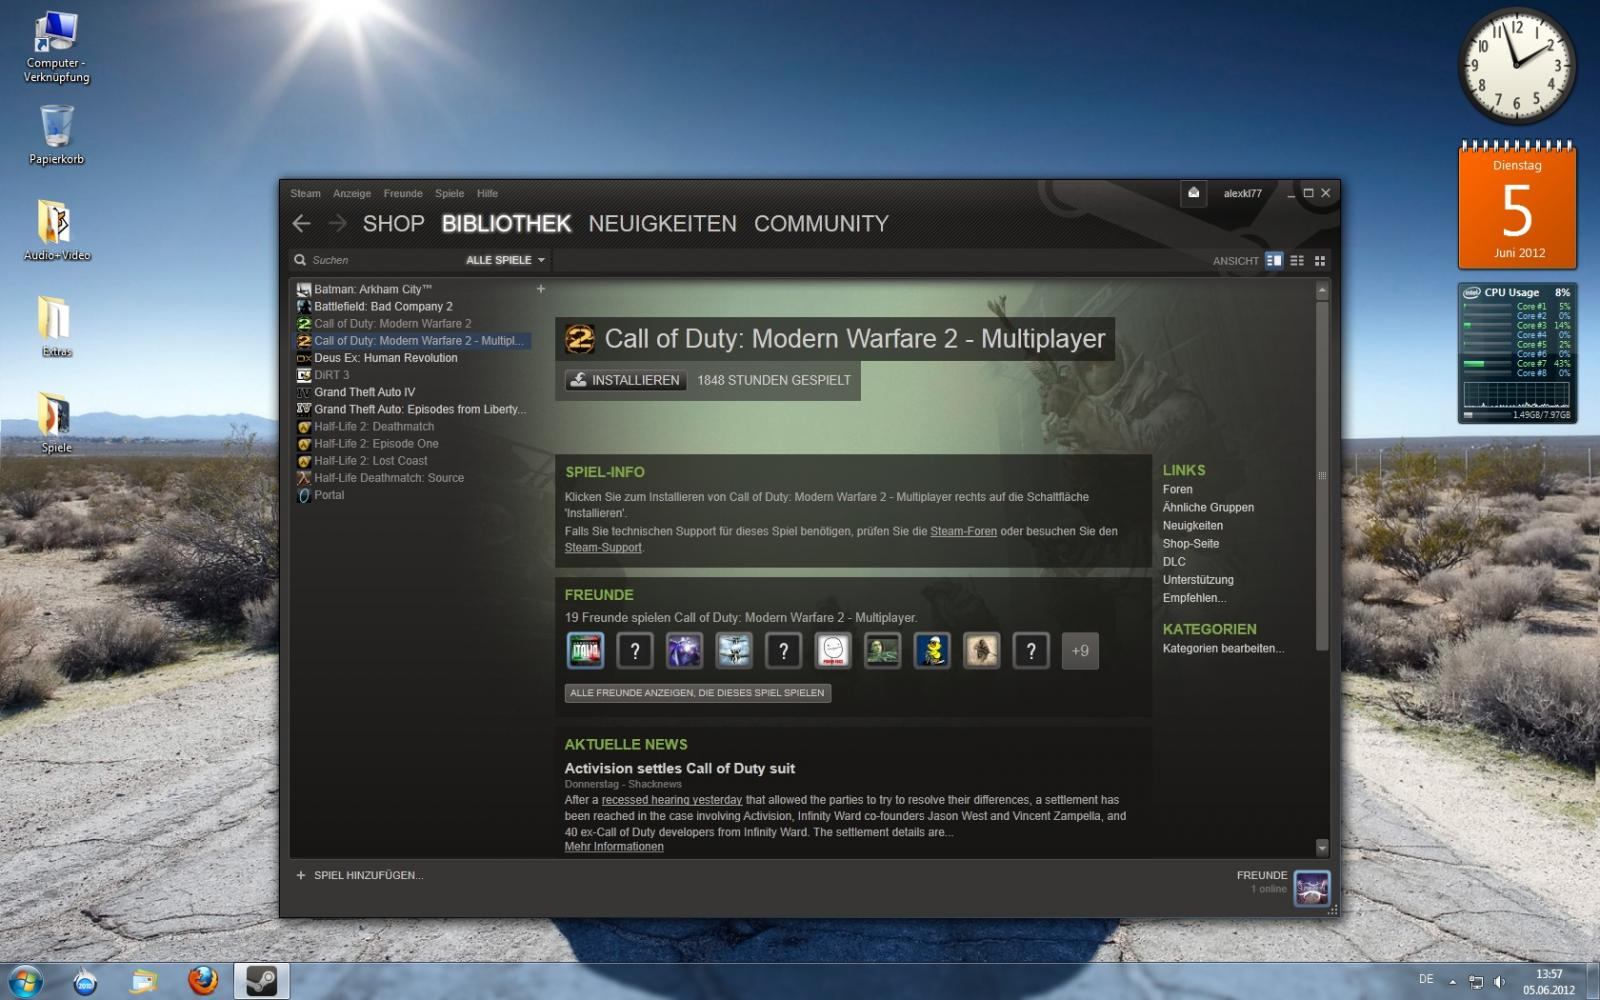Switch to the detail view layout

[x=1274, y=260]
